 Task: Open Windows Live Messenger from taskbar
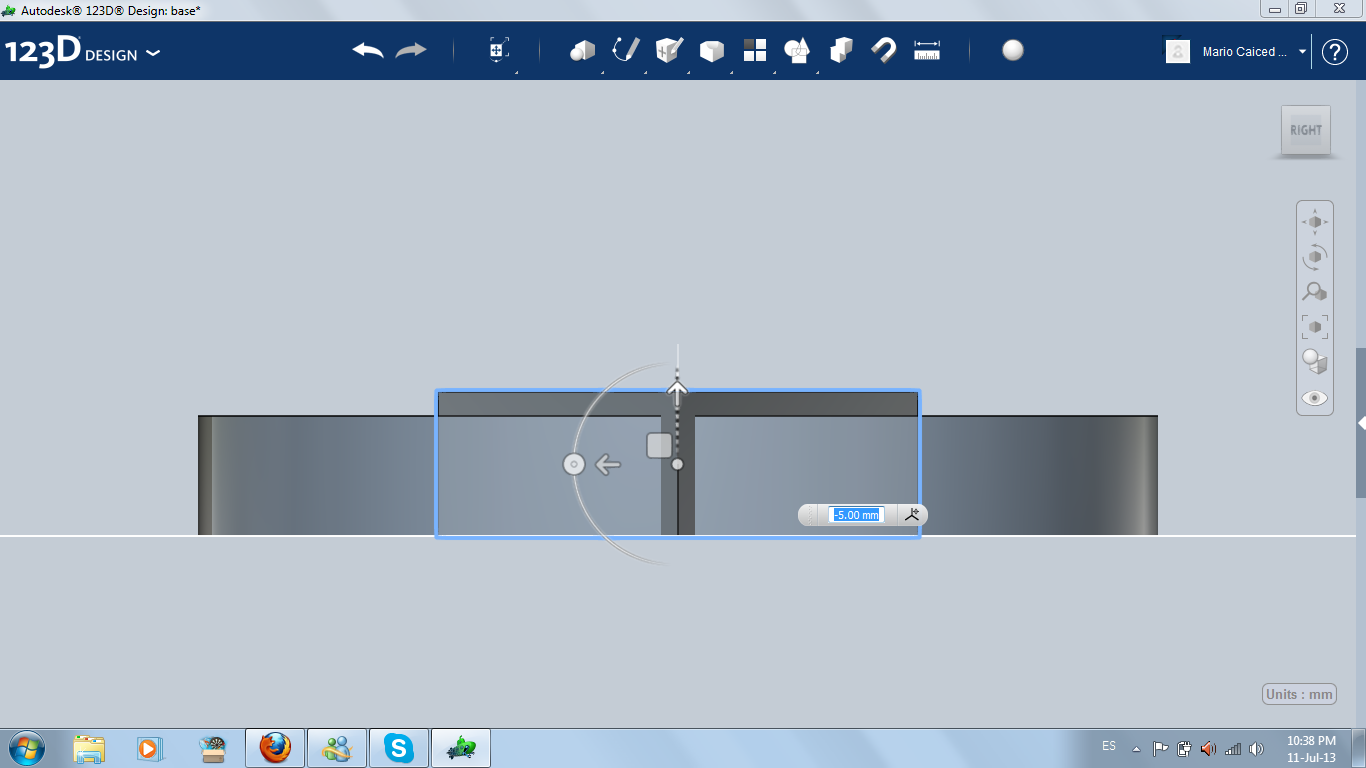[x=337, y=748]
